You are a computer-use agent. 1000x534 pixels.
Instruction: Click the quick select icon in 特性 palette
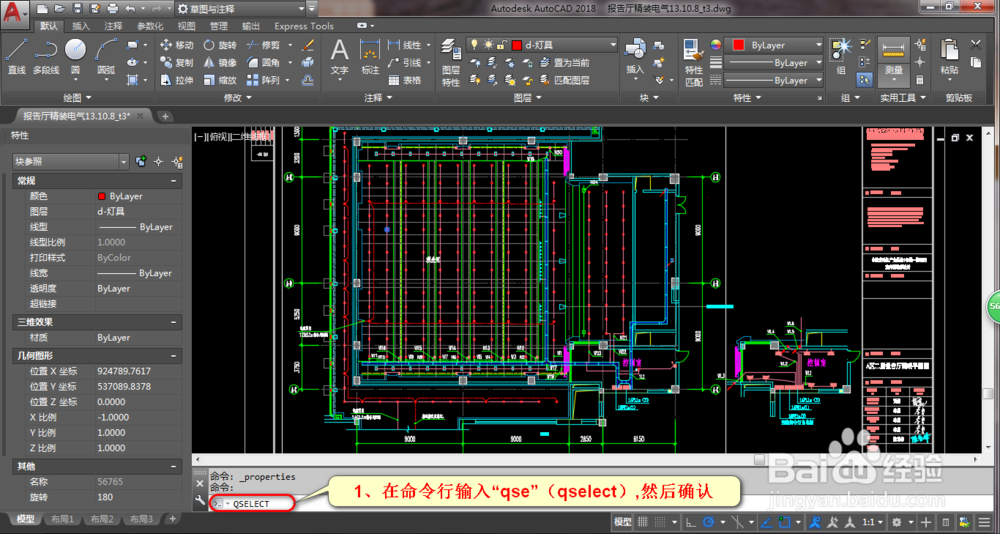[178, 162]
